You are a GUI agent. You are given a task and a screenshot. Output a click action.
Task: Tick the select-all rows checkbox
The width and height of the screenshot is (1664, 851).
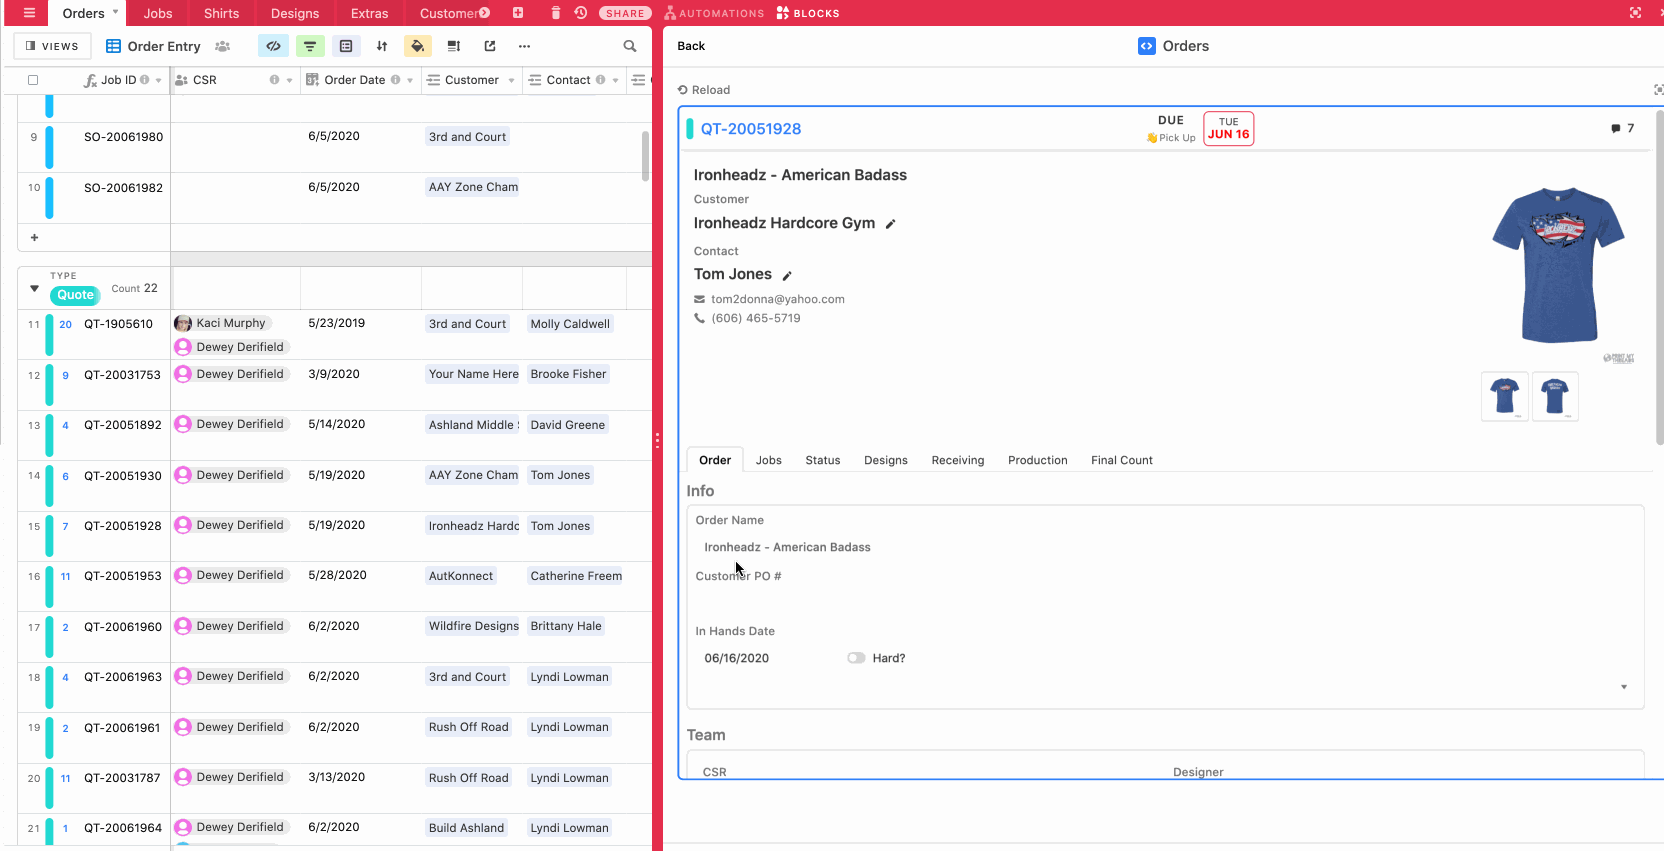(33, 80)
